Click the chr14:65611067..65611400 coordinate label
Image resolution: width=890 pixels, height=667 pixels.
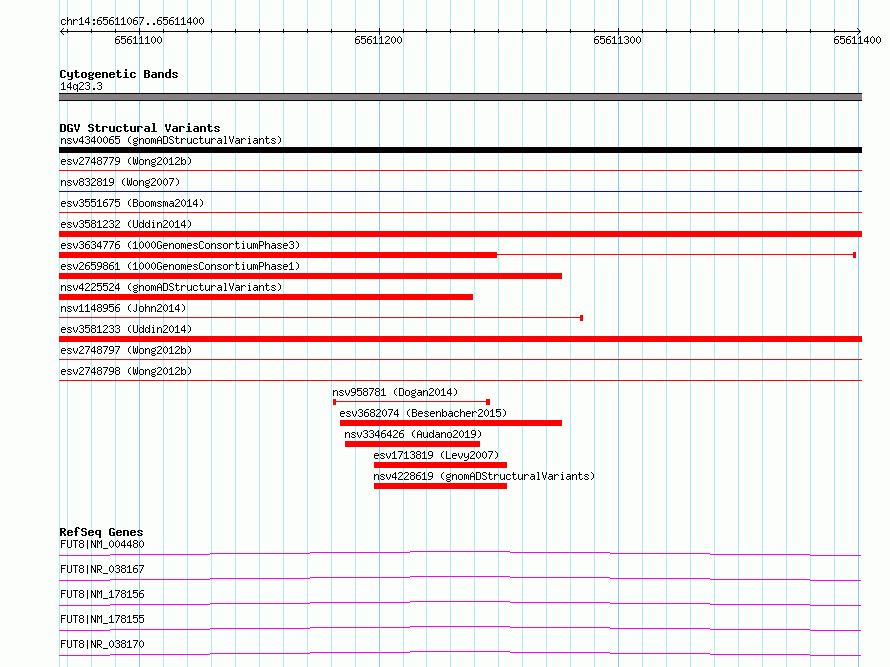(x=132, y=21)
